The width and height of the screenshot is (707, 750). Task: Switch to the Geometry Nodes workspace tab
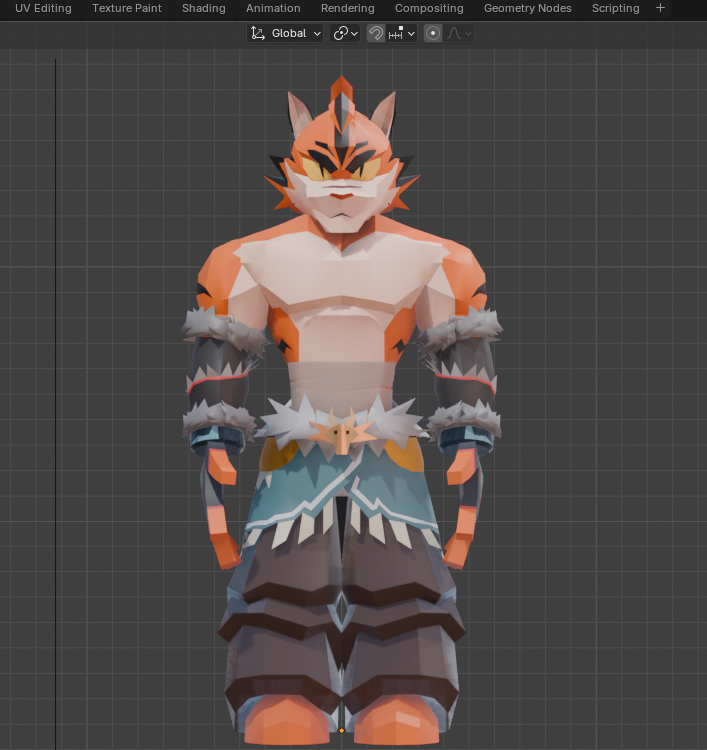528,8
